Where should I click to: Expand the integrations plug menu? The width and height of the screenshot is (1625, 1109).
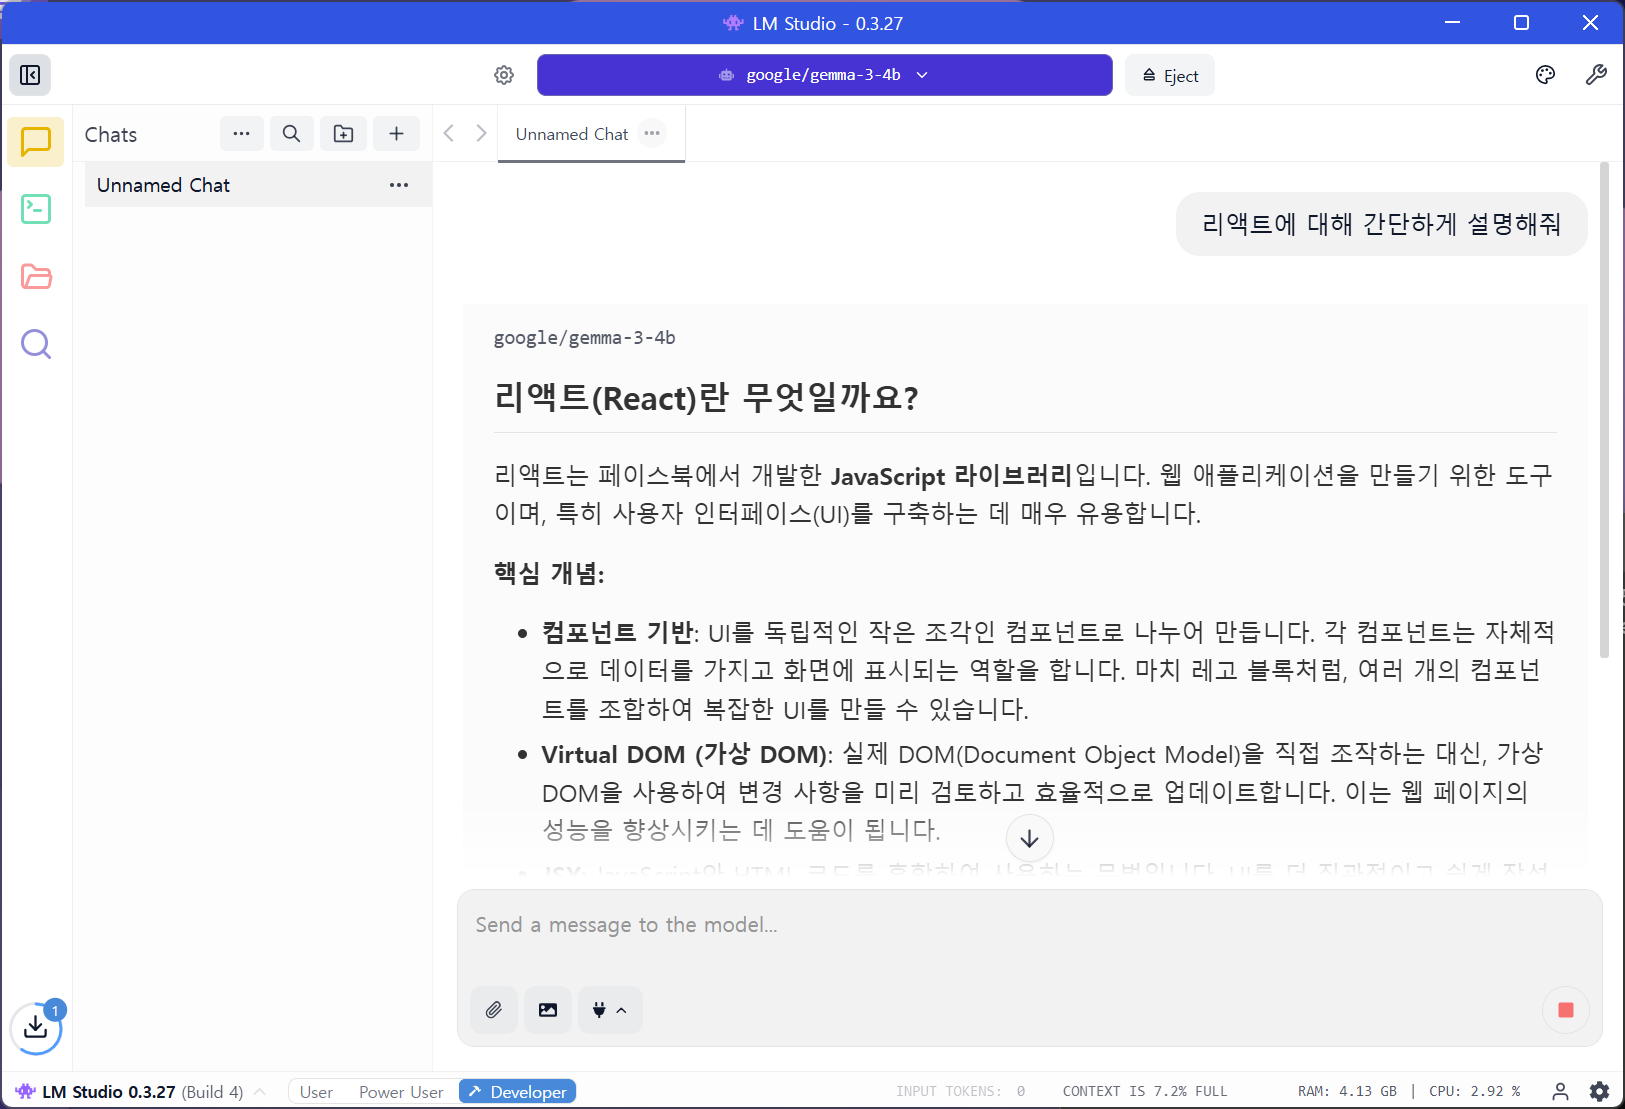[609, 1010]
